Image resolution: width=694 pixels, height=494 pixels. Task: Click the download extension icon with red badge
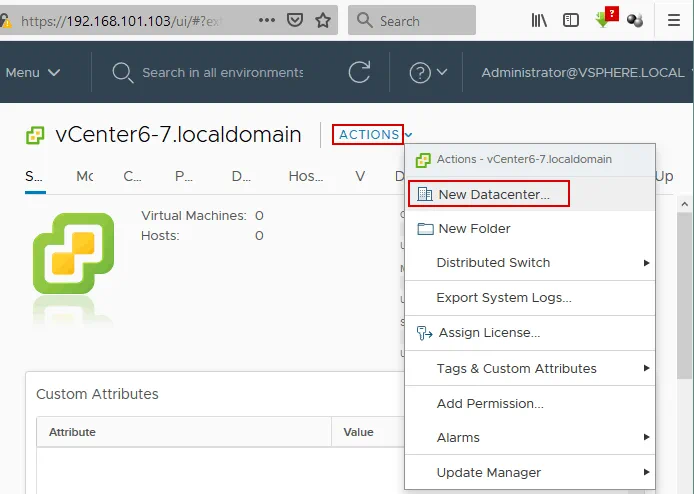pyautogui.click(x=606, y=18)
